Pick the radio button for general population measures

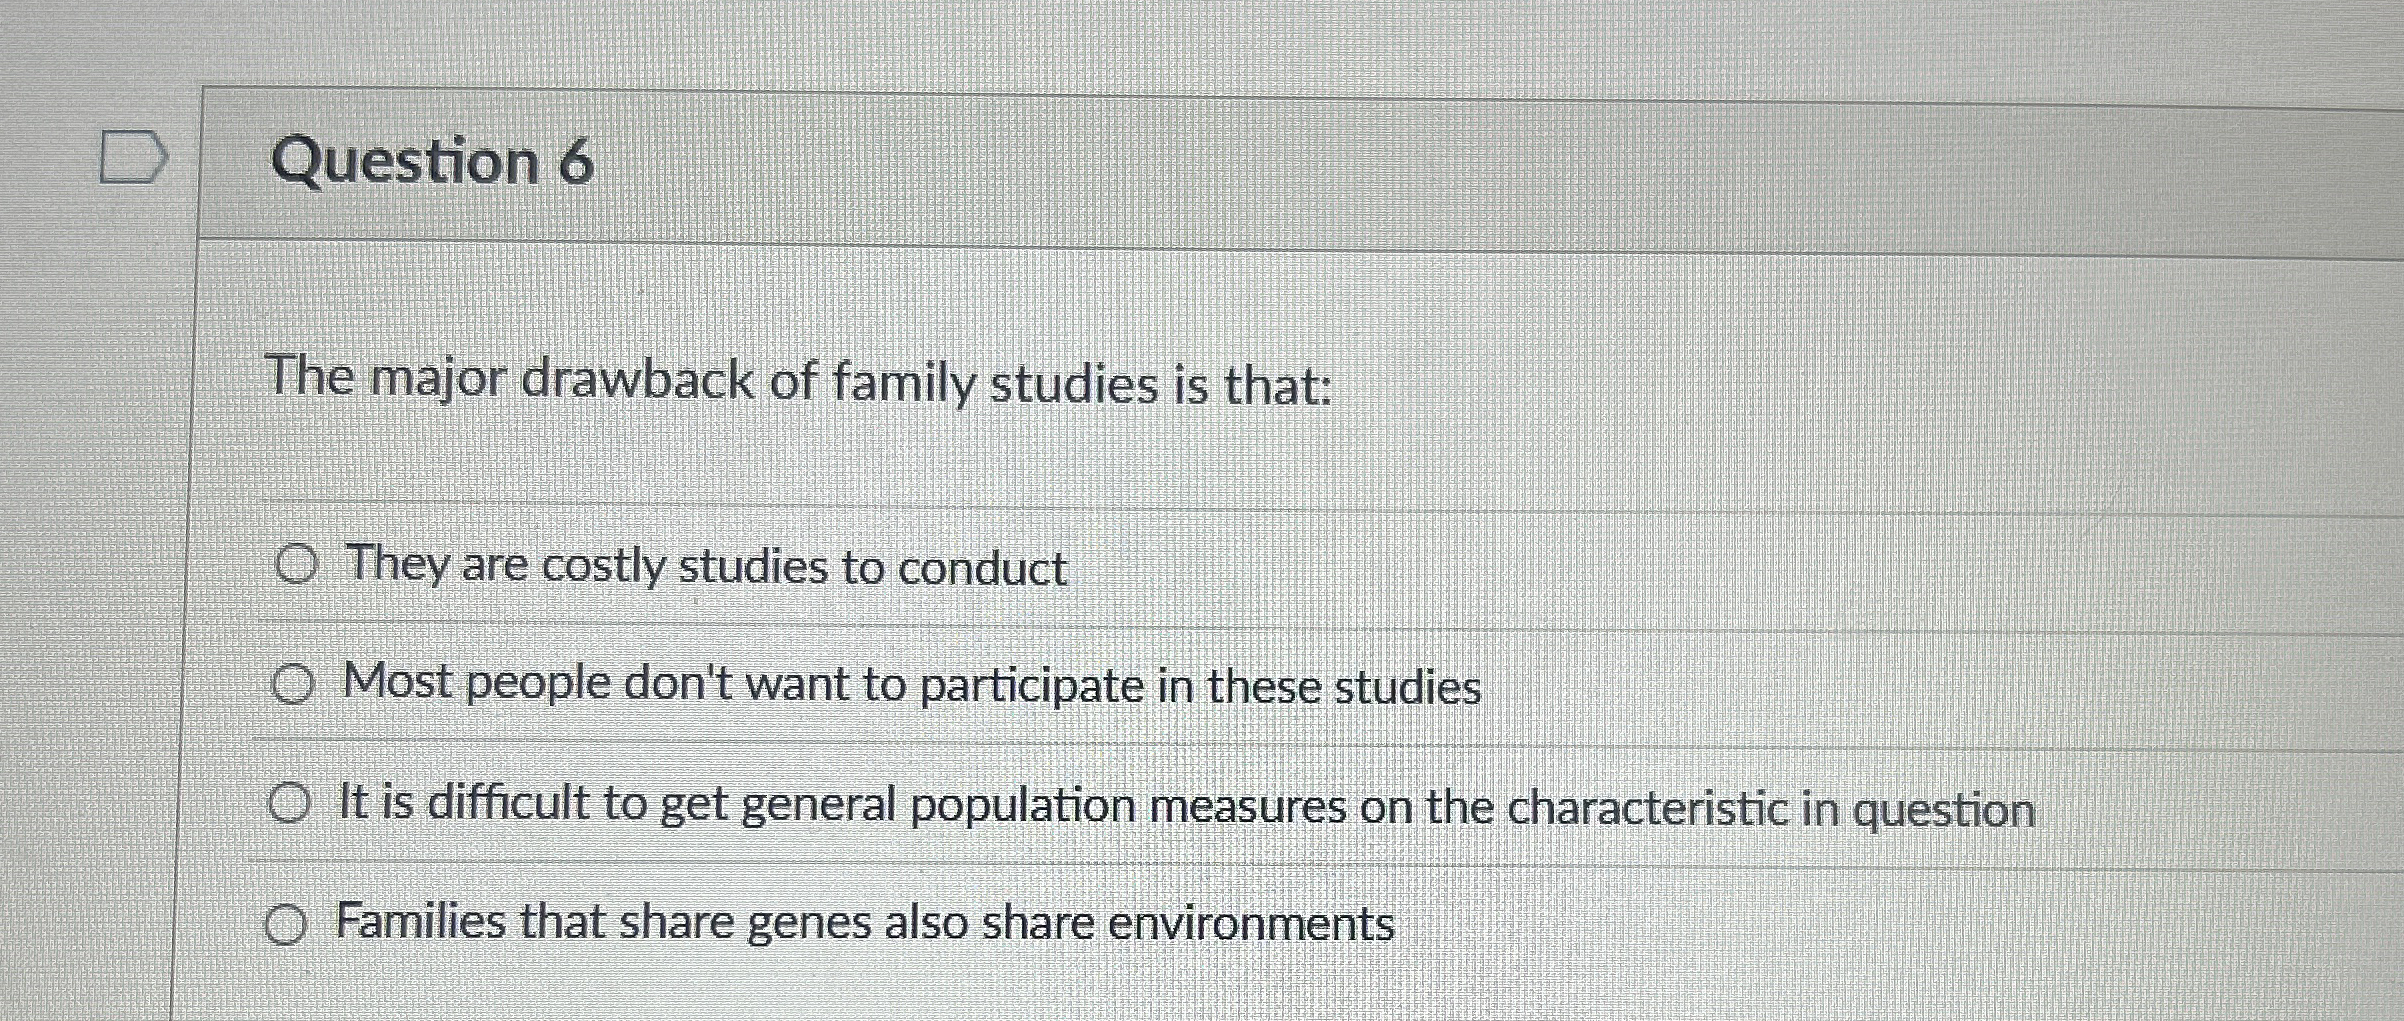pyautogui.click(x=289, y=804)
